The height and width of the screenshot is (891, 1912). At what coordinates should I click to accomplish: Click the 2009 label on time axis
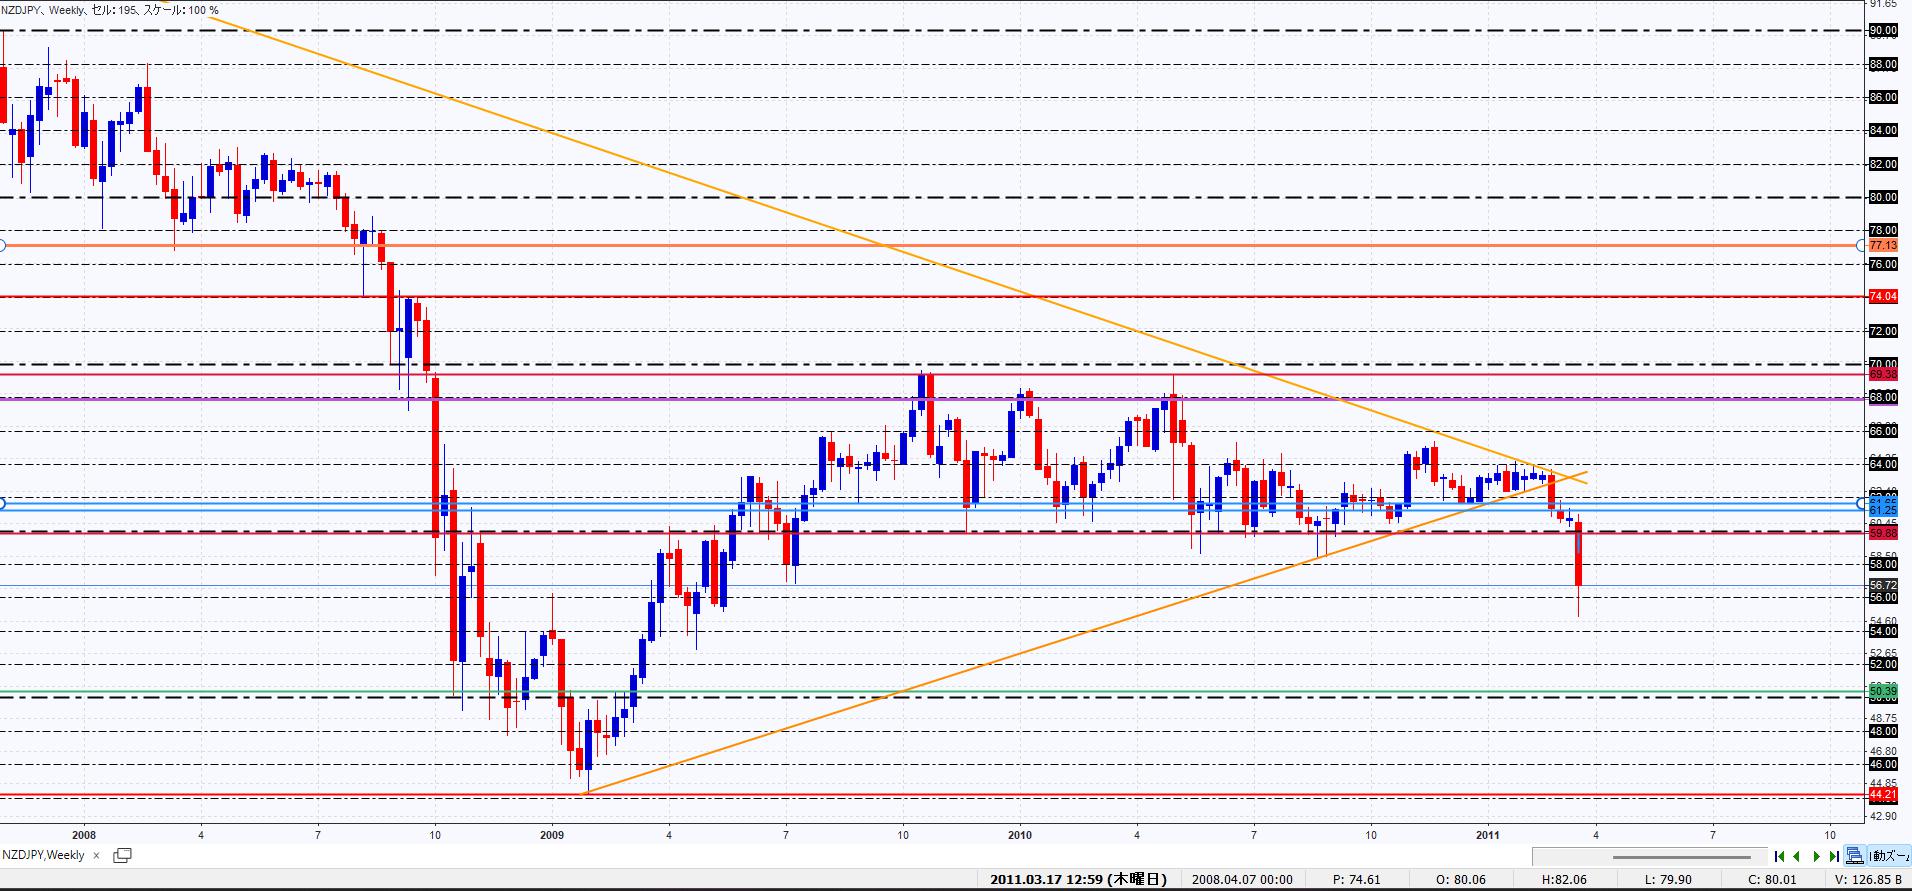click(551, 835)
